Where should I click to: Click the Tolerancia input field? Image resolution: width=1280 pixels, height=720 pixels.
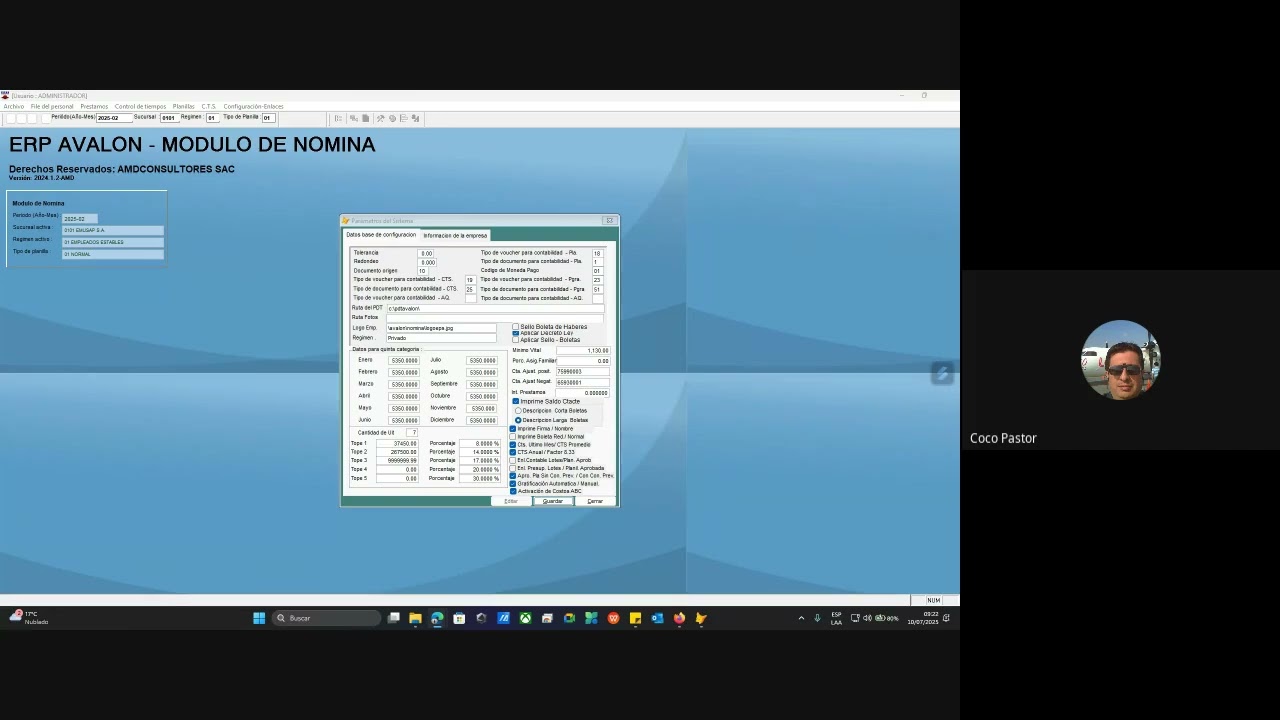coord(427,254)
